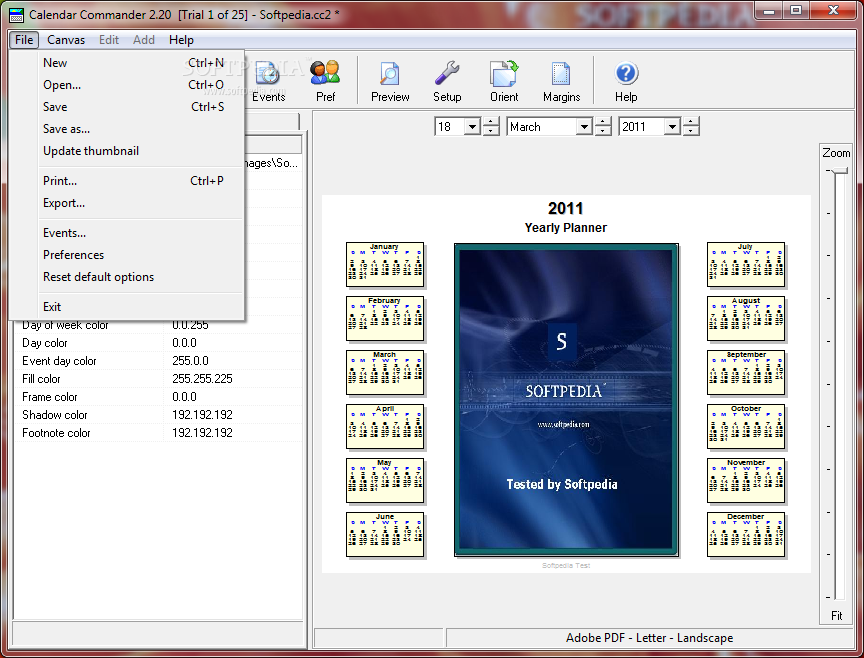The height and width of the screenshot is (658, 864).
Task: Click the September mini calendar thumbnail
Action: pos(746,373)
